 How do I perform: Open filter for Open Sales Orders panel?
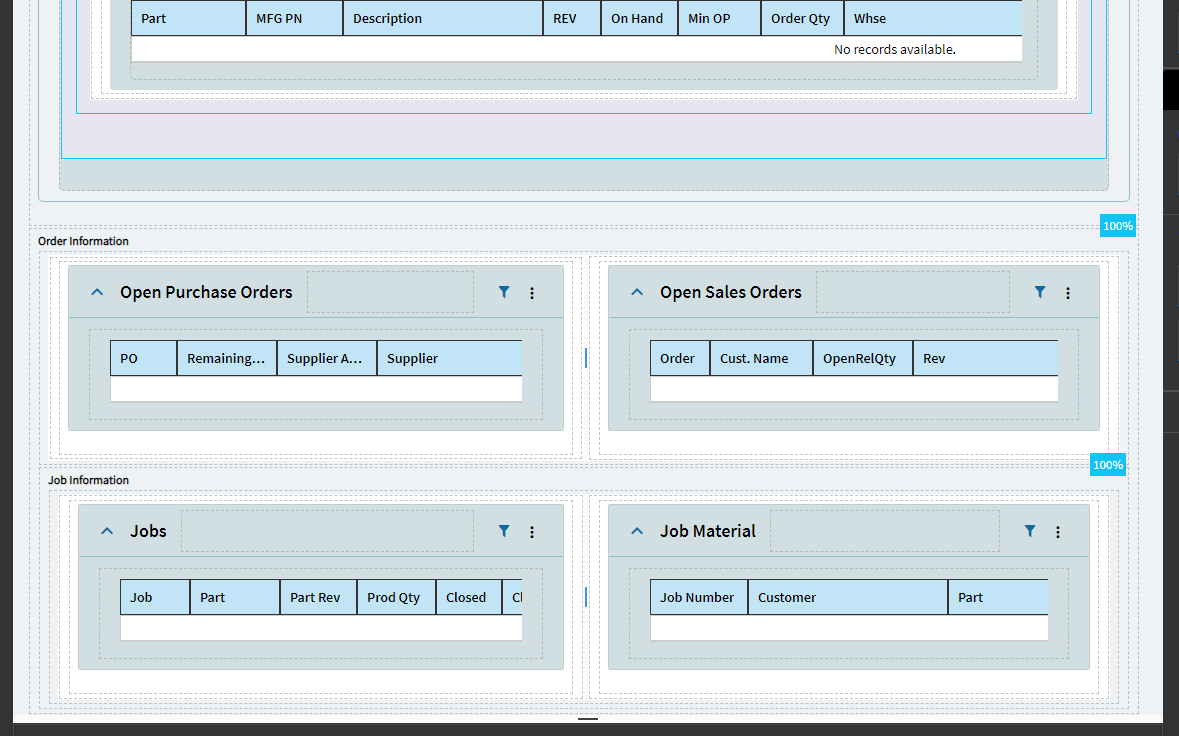(1040, 292)
